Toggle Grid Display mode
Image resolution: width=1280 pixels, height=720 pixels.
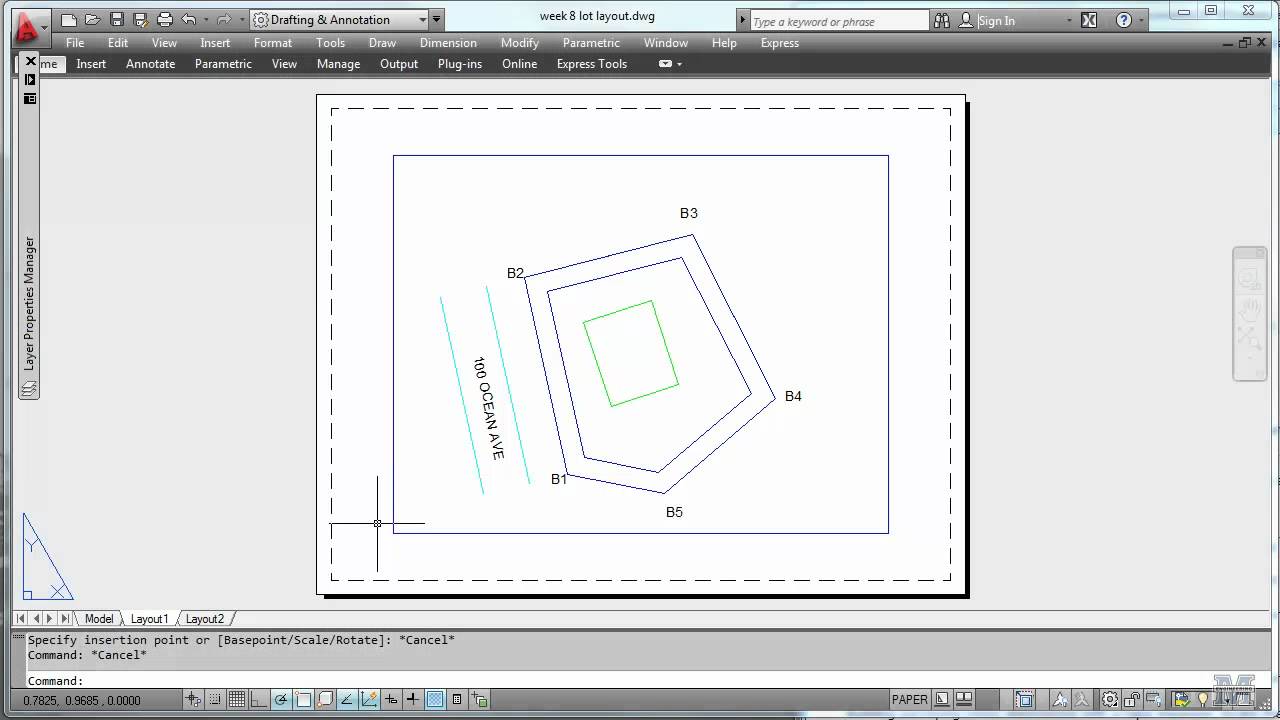coord(237,699)
